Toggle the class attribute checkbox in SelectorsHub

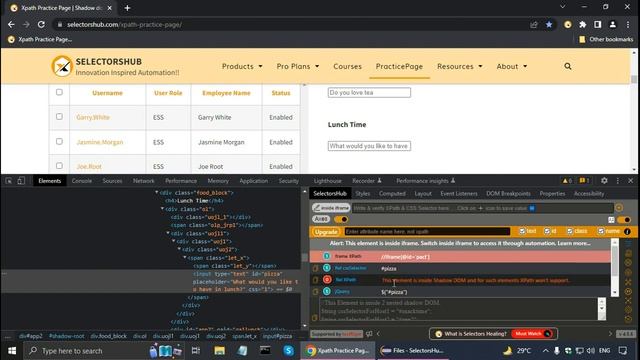click(x=570, y=231)
